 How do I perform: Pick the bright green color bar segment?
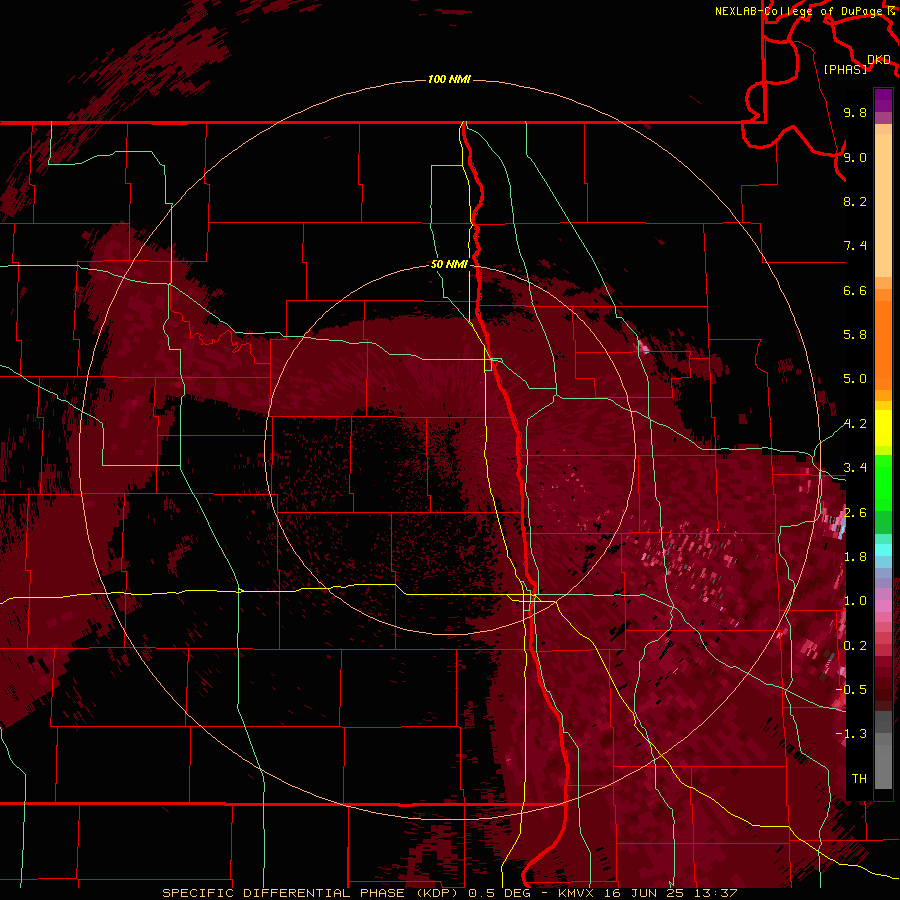(x=883, y=483)
